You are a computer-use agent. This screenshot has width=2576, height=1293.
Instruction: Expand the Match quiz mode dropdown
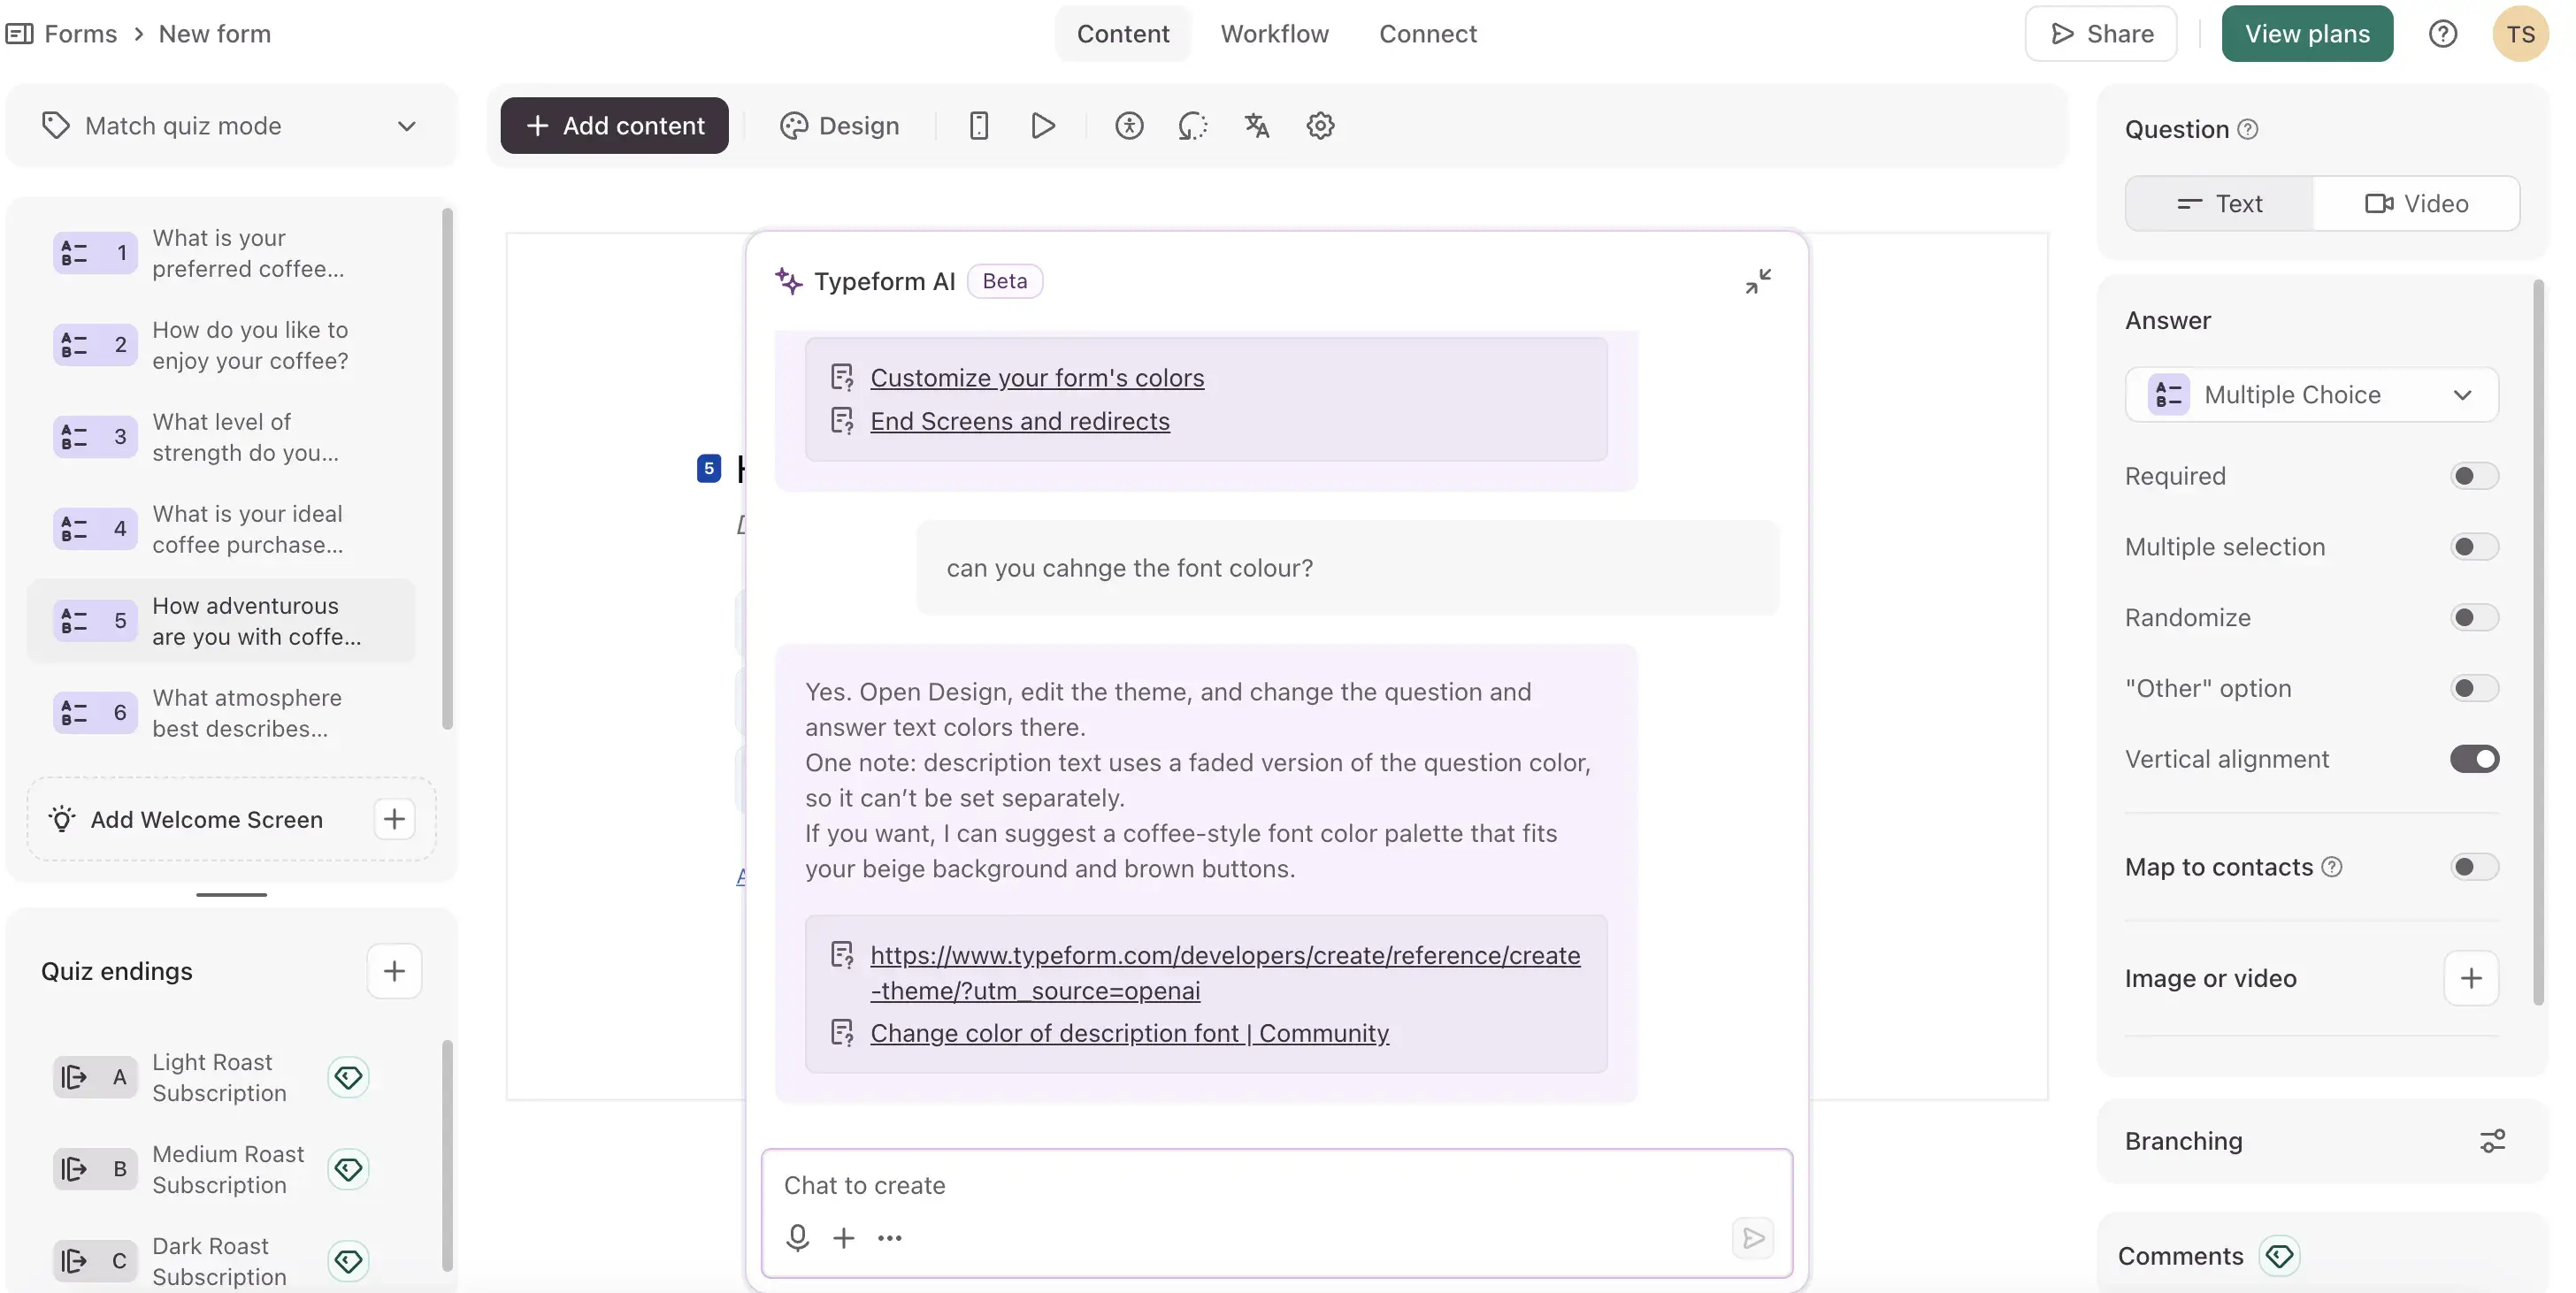pos(231,125)
